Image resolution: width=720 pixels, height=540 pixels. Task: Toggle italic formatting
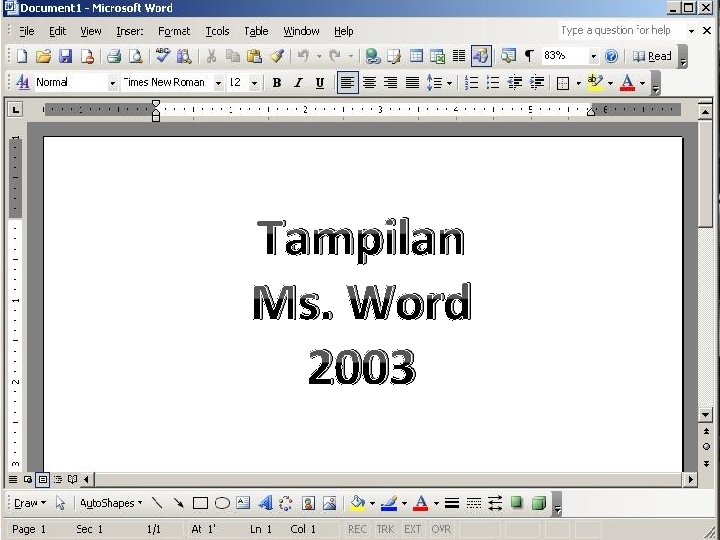(298, 83)
